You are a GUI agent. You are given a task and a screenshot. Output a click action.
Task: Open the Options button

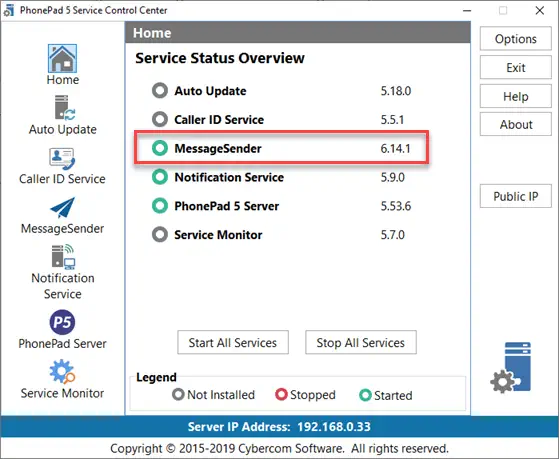pyautogui.click(x=516, y=39)
